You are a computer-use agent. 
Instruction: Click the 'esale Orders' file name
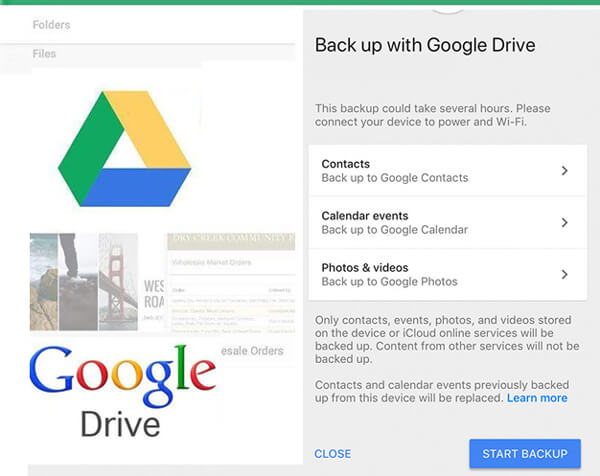pos(252,351)
